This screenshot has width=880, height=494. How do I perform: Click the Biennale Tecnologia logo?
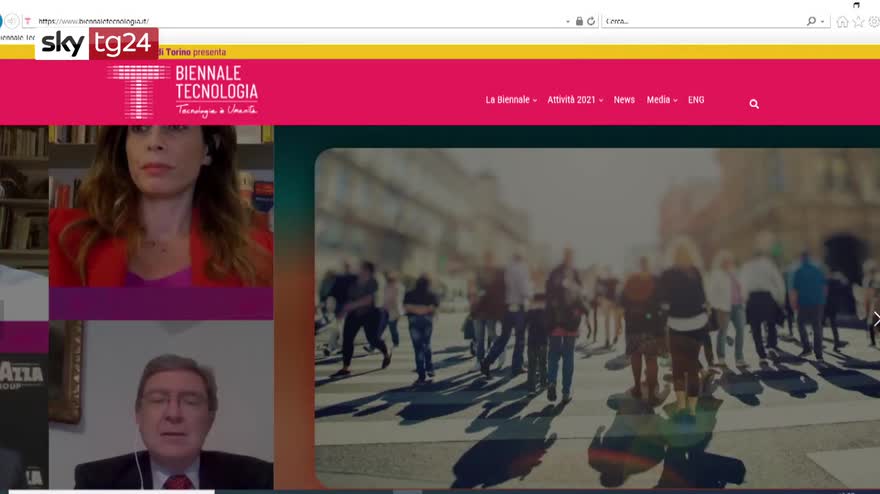click(x=184, y=92)
